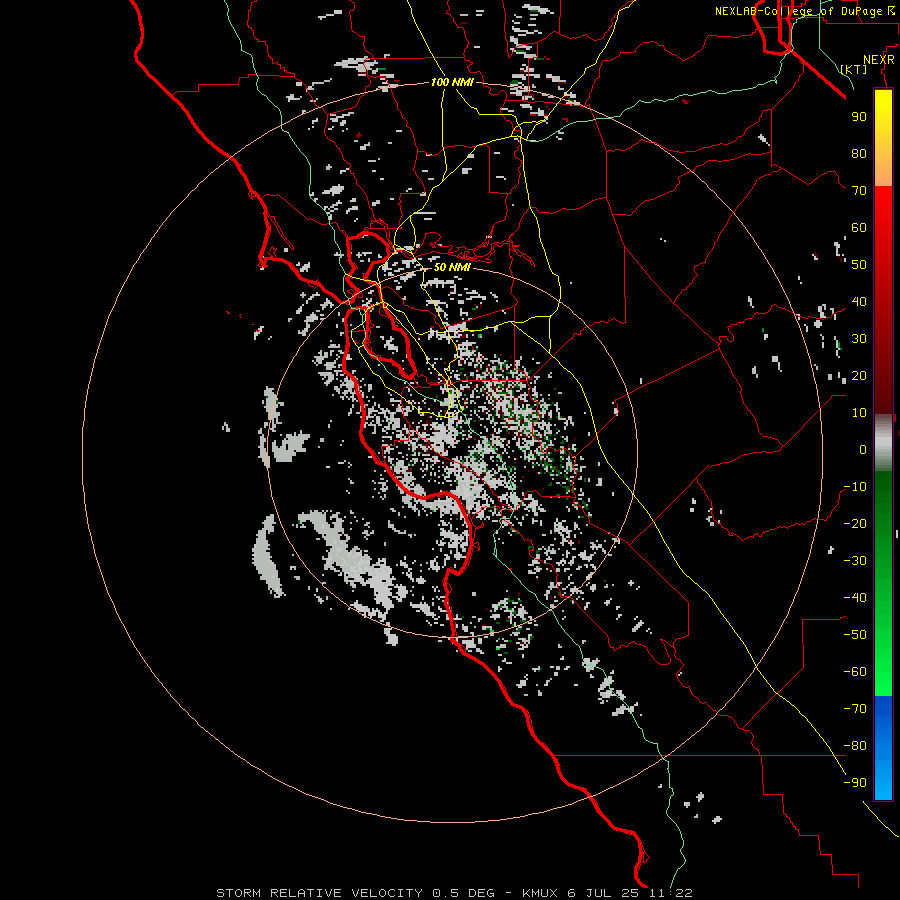Image resolution: width=900 pixels, height=900 pixels.
Task: Select the -50 value on the velocity scale
Action: point(855,635)
